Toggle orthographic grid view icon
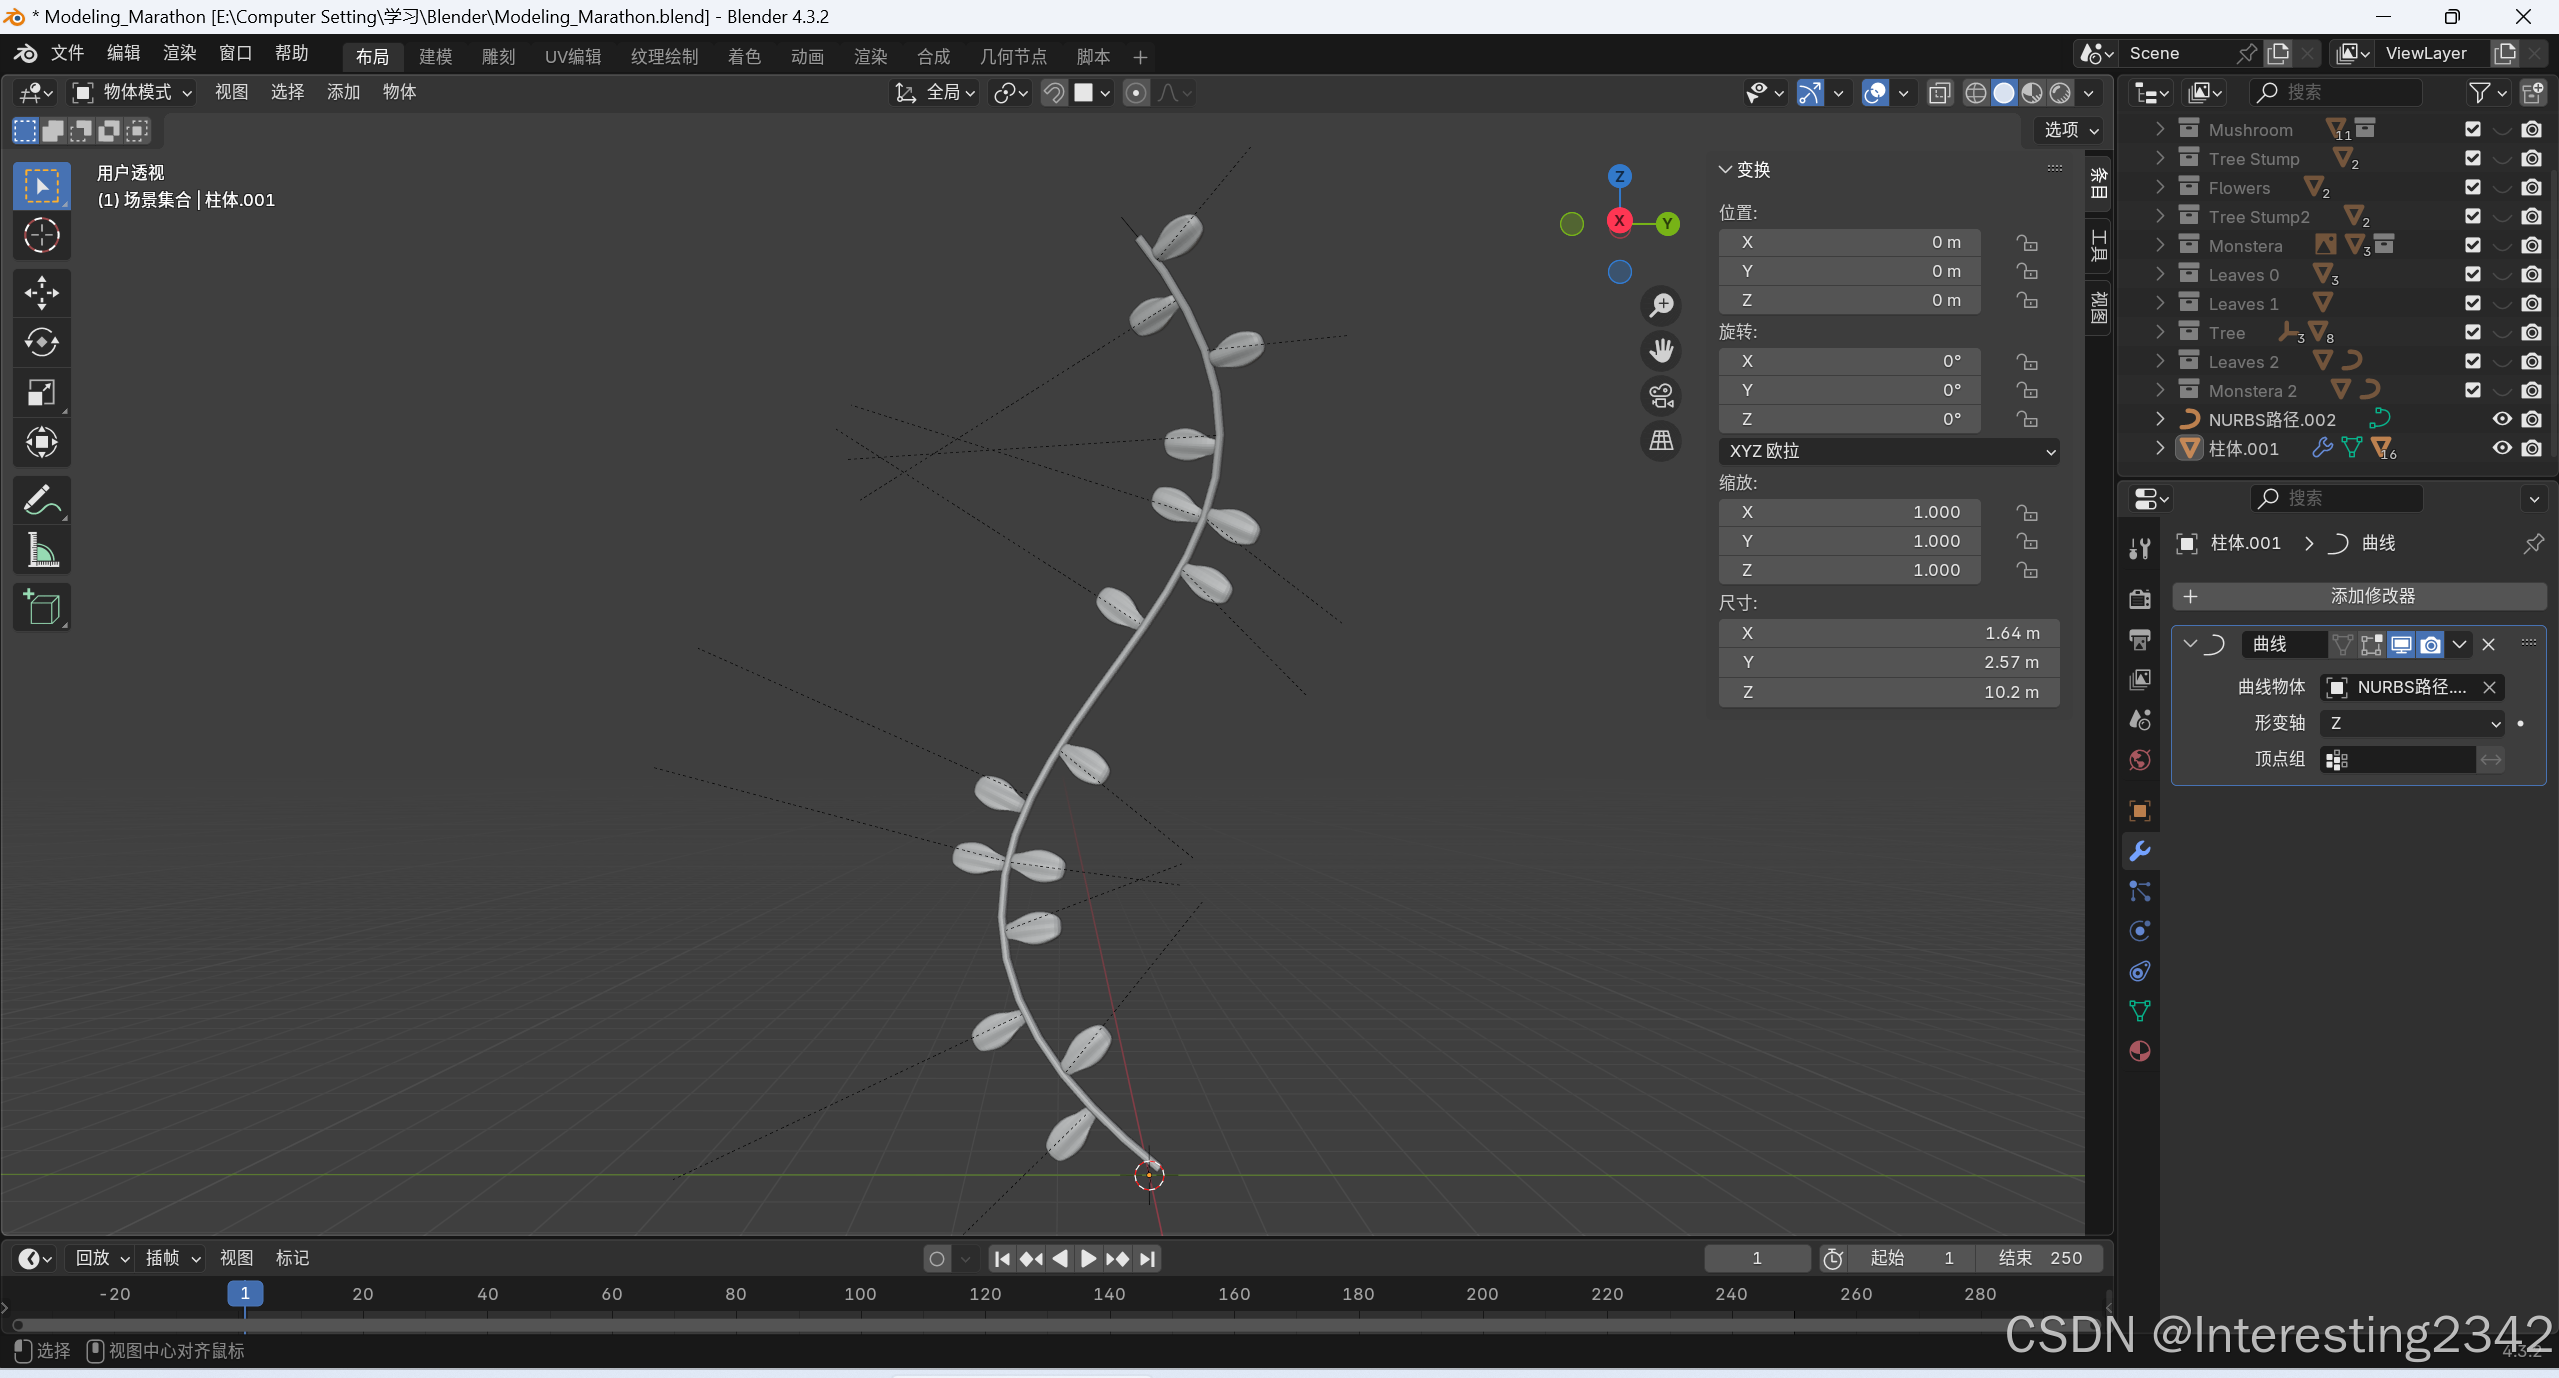The image size is (2559, 1378). pos(1661,440)
